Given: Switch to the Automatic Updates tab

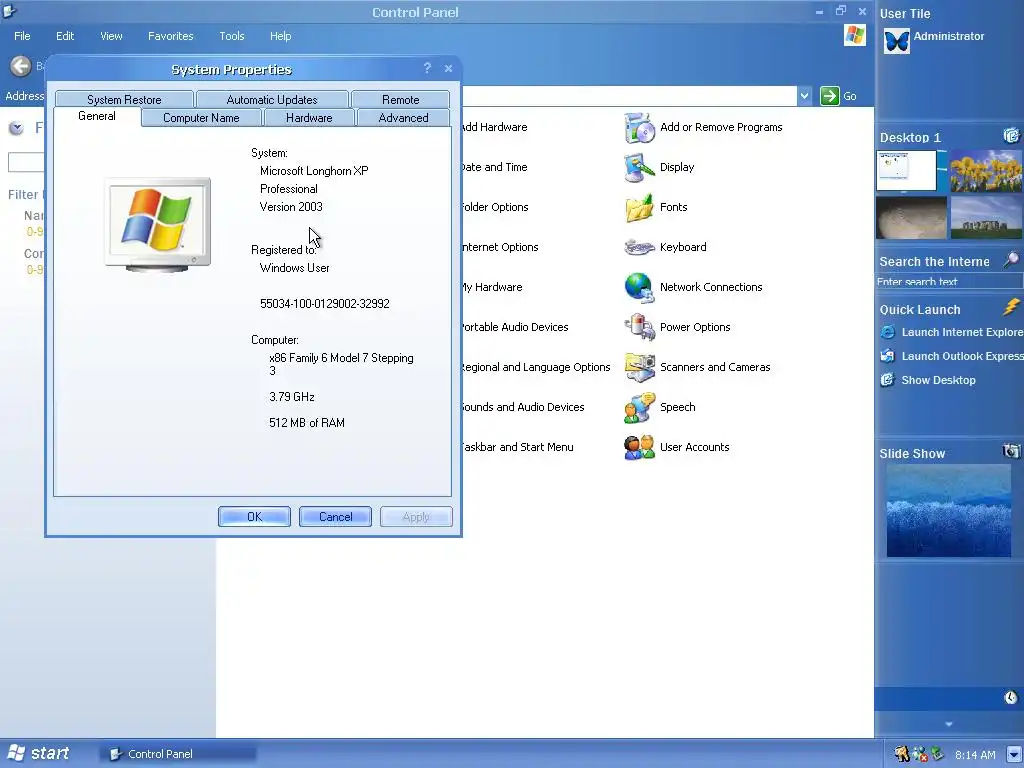Looking at the screenshot, I should pyautogui.click(x=272, y=99).
